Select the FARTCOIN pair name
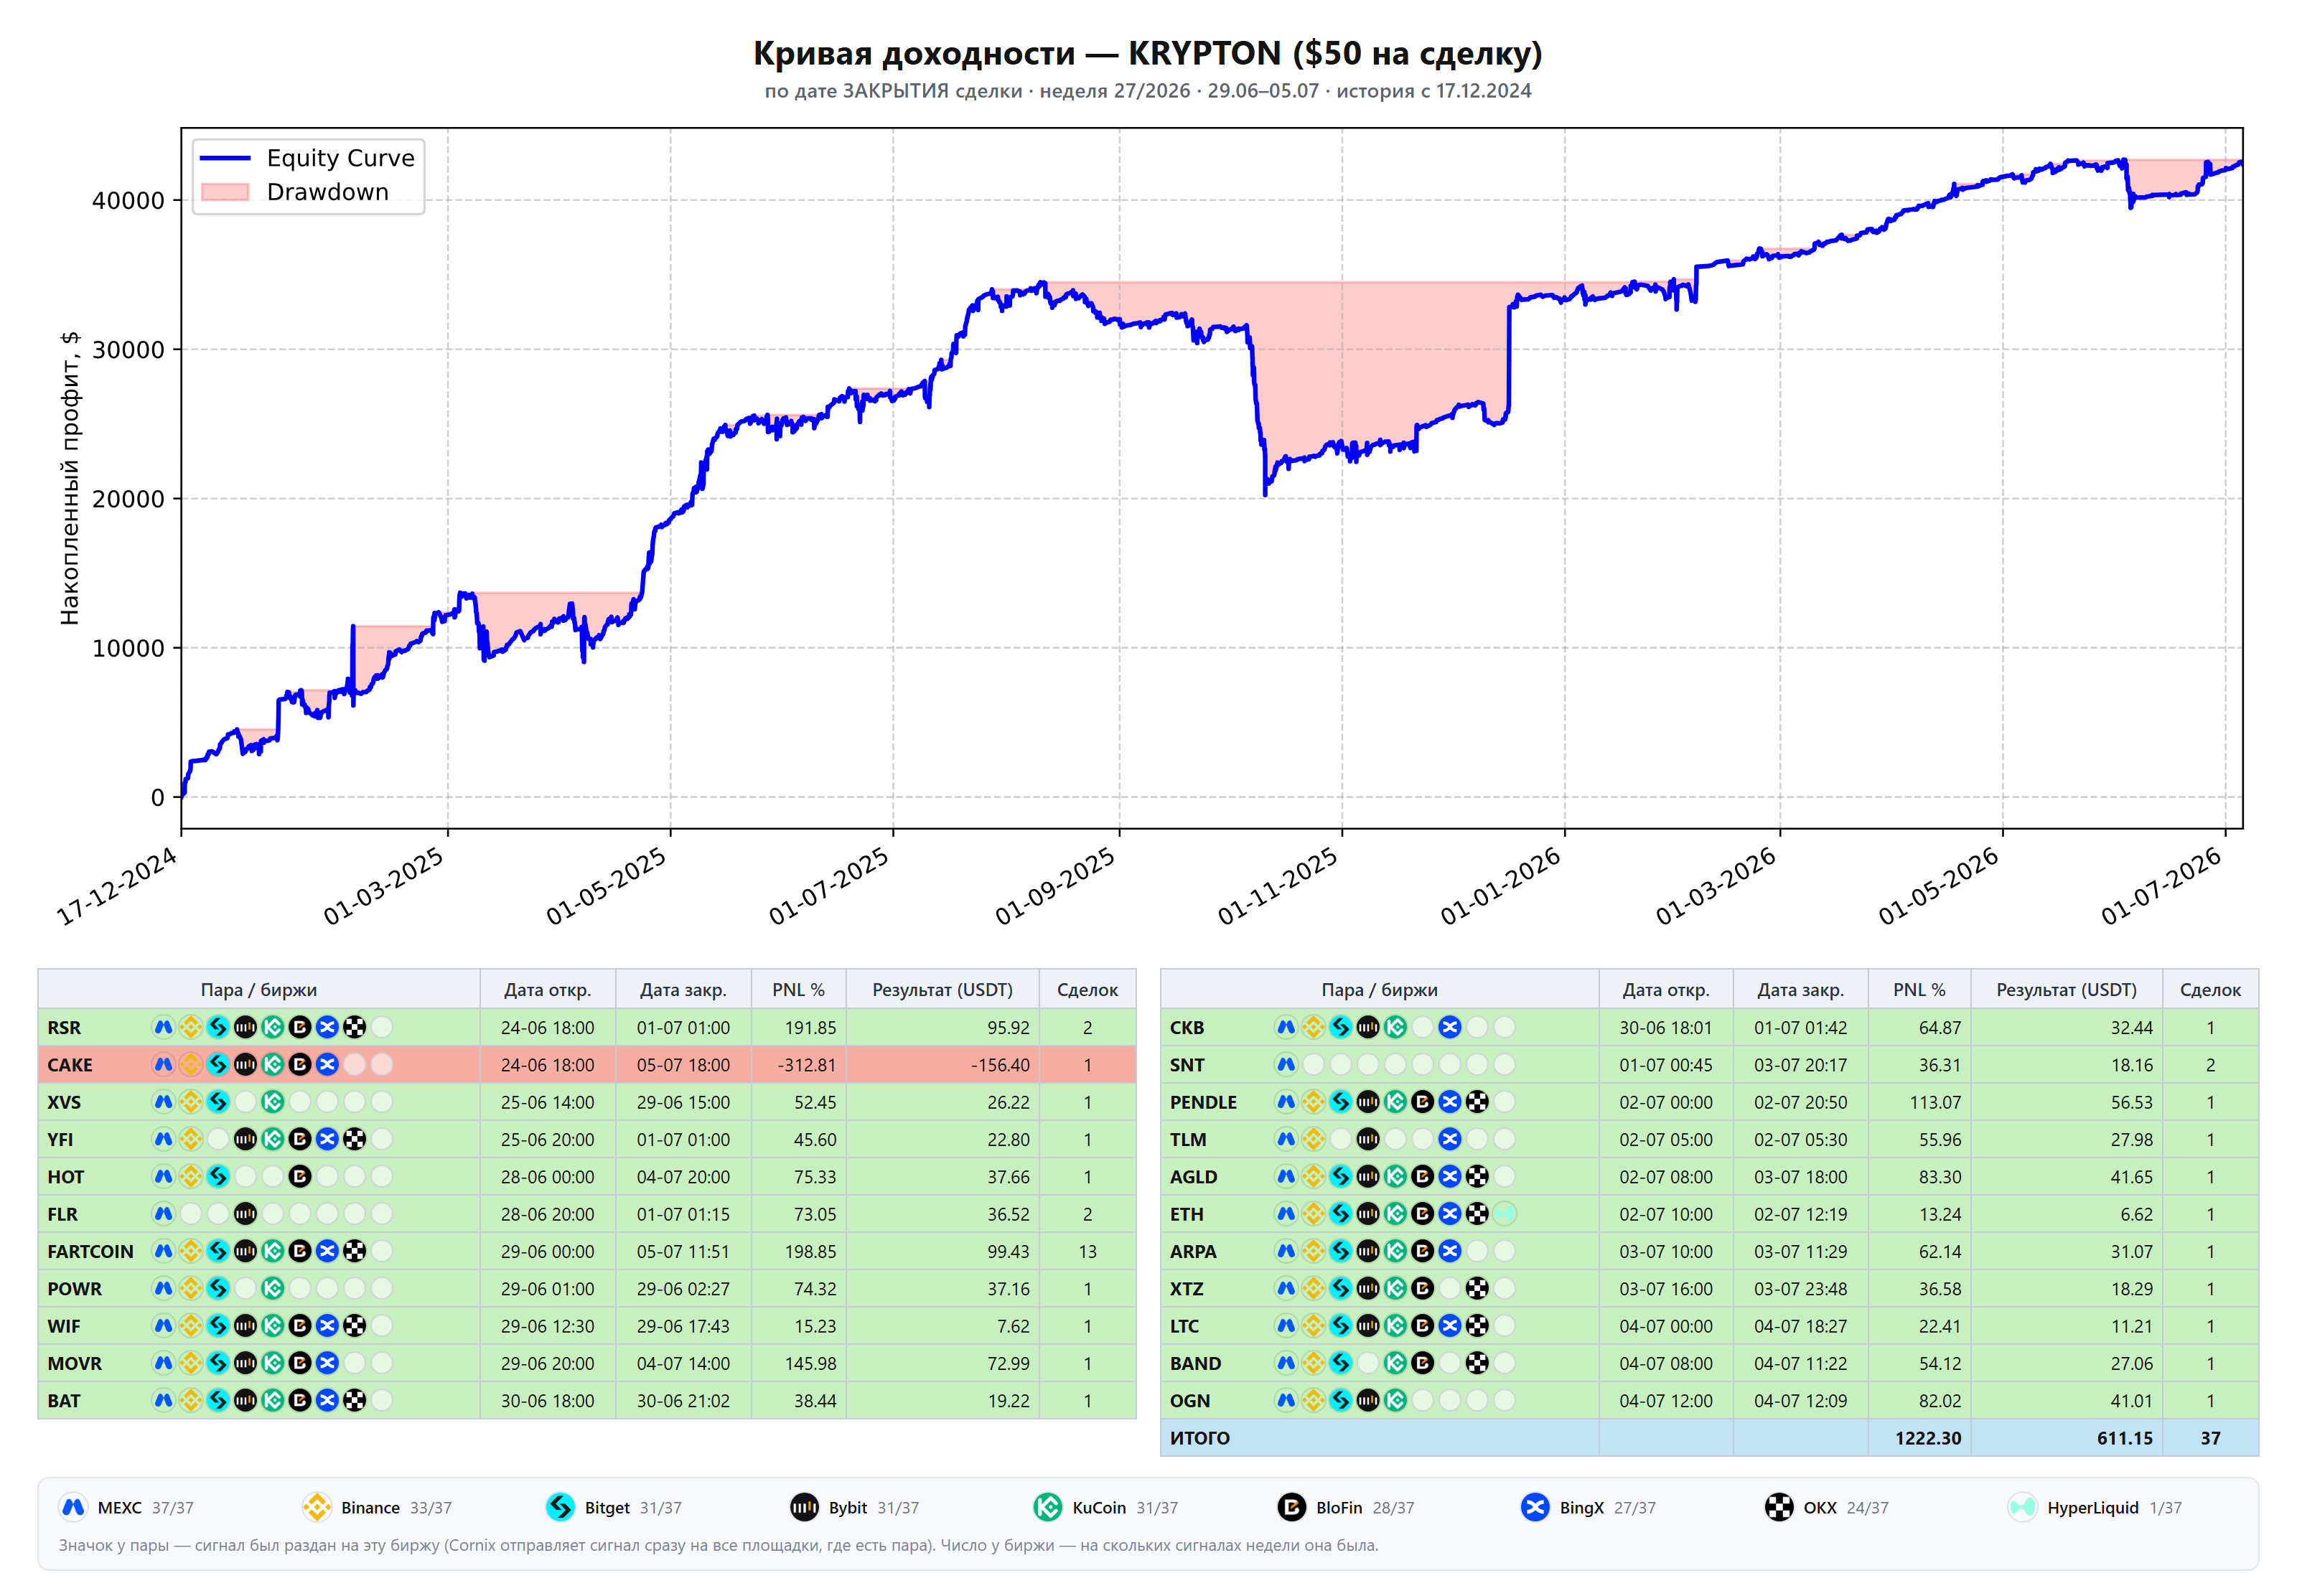2297x1596 pixels. (x=90, y=1252)
